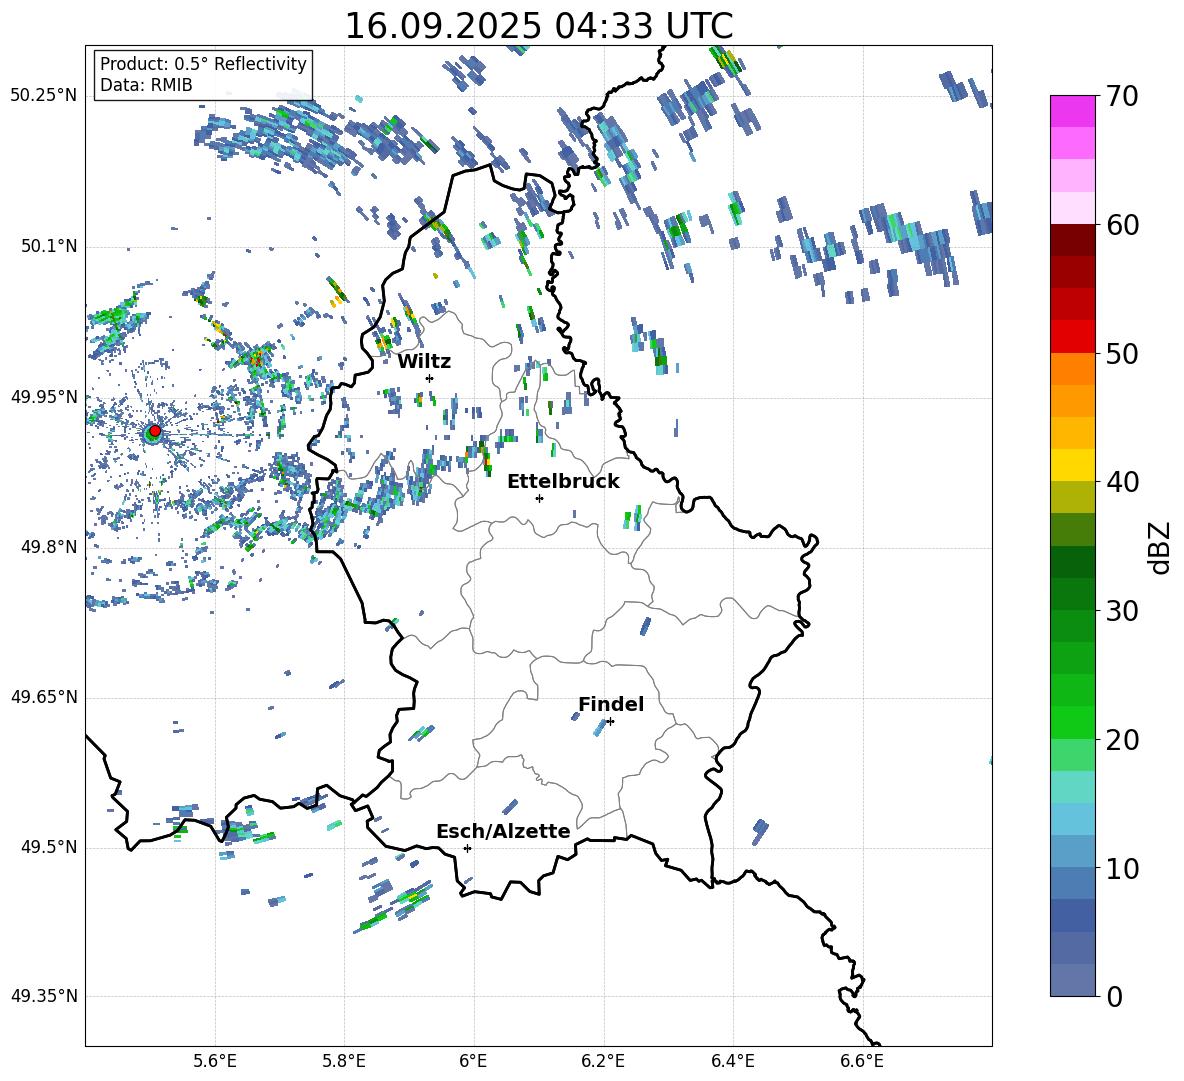1184x1081 pixels.
Task: Click the Wiltz station cross marker
Action: pos(429,378)
